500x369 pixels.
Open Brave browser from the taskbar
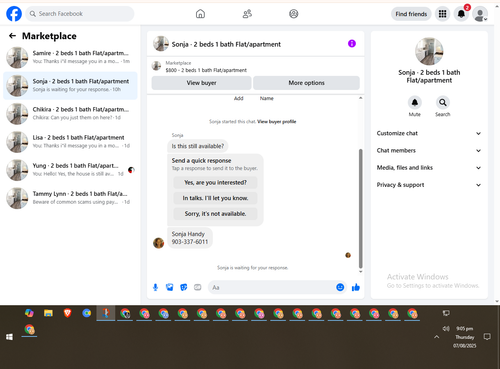click(67, 313)
